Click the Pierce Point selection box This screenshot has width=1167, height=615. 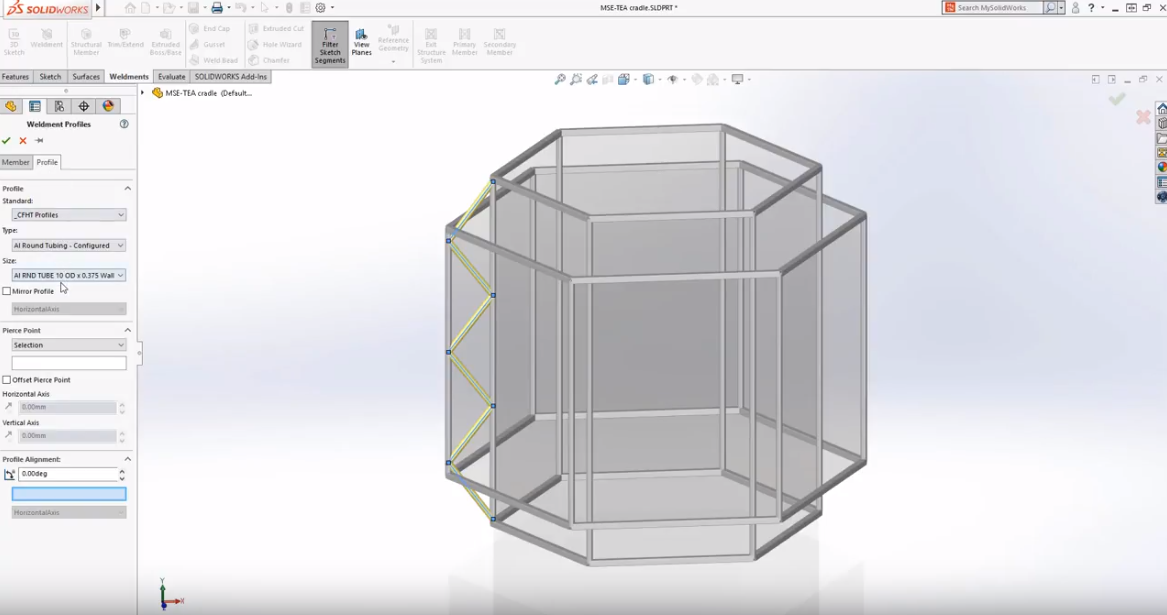coord(68,363)
